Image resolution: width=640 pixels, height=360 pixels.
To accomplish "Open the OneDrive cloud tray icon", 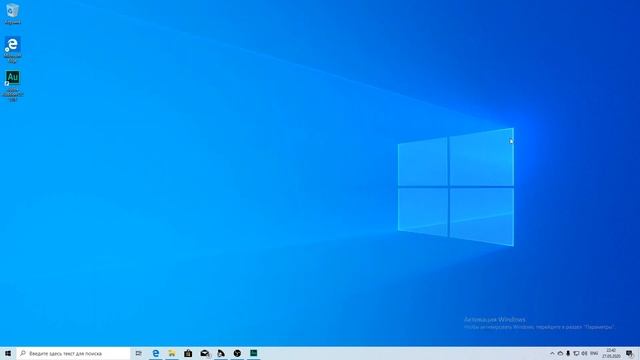I will pyautogui.click(x=560, y=353).
